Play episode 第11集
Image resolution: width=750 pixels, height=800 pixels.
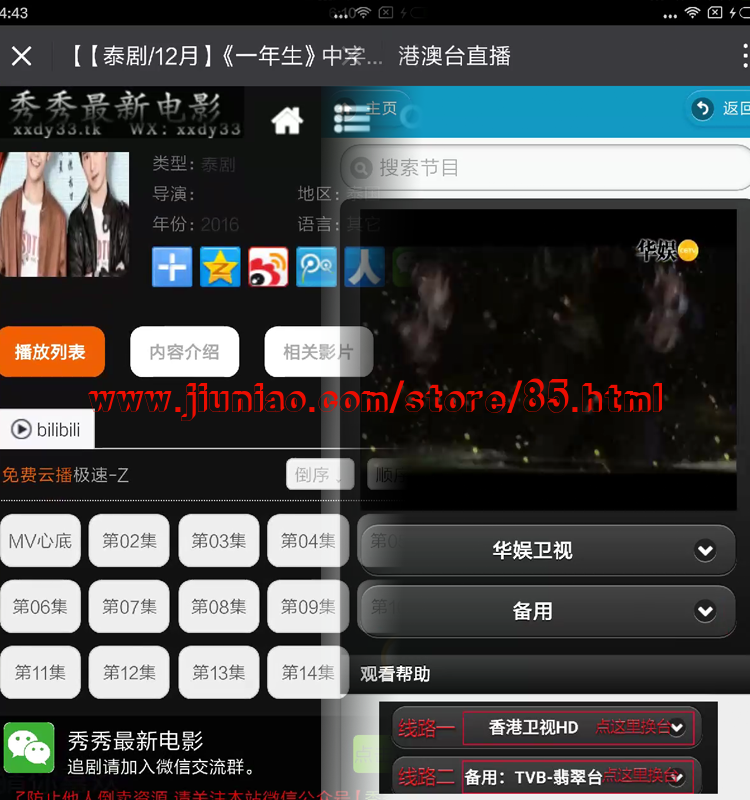(40, 672)
